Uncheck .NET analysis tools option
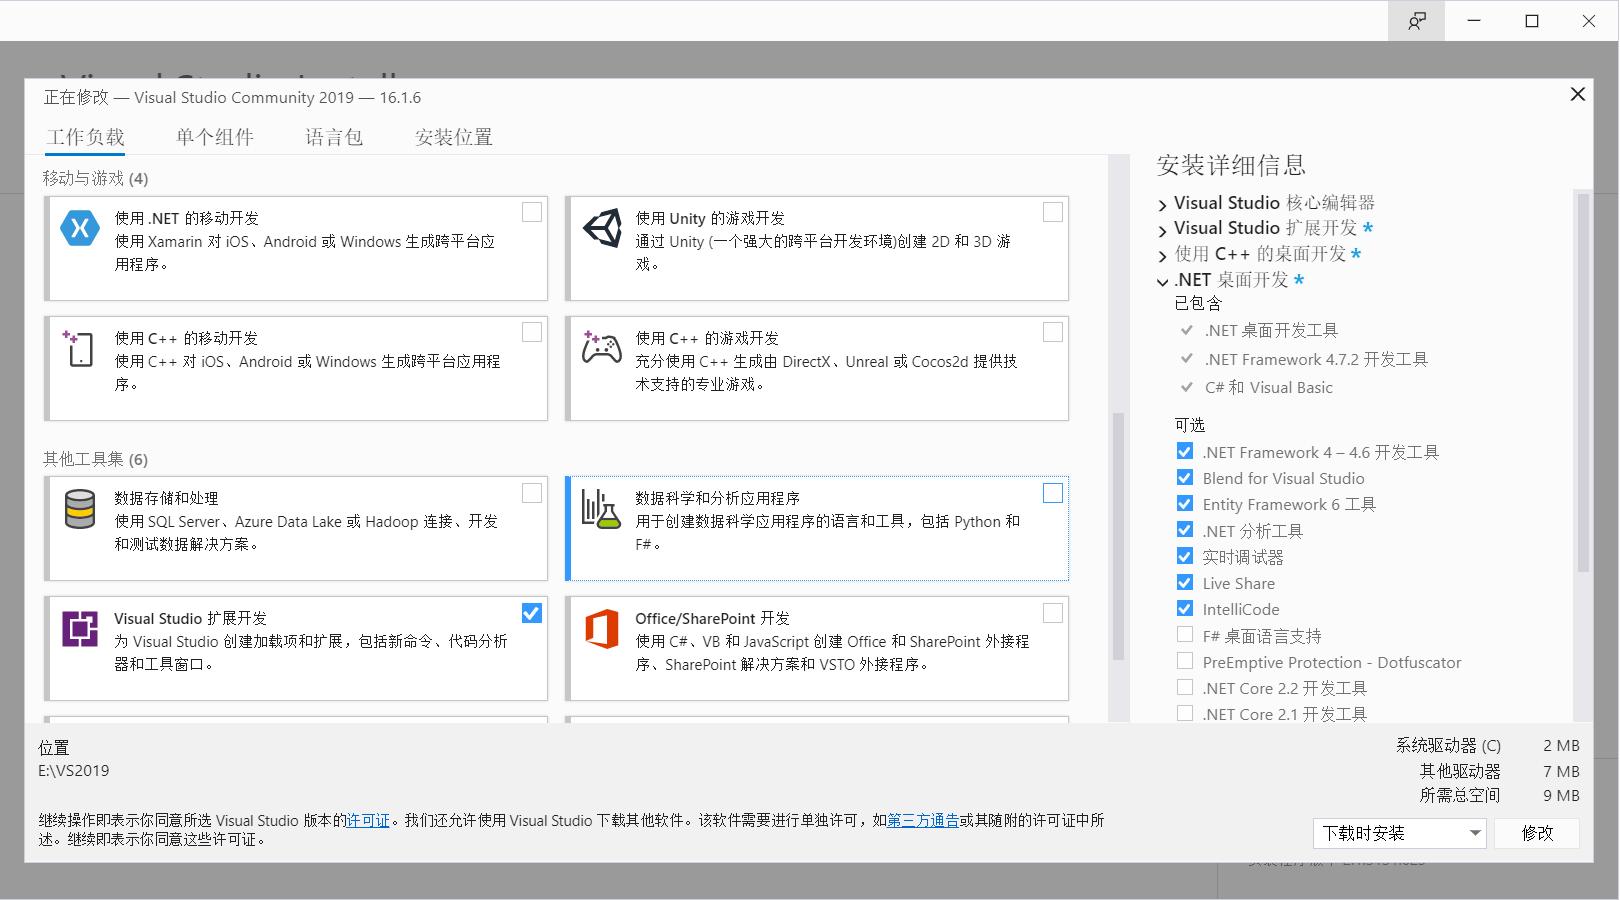Image resolution: width=1620 pixels, height=900 pixels. click(x=1185, y=529)
